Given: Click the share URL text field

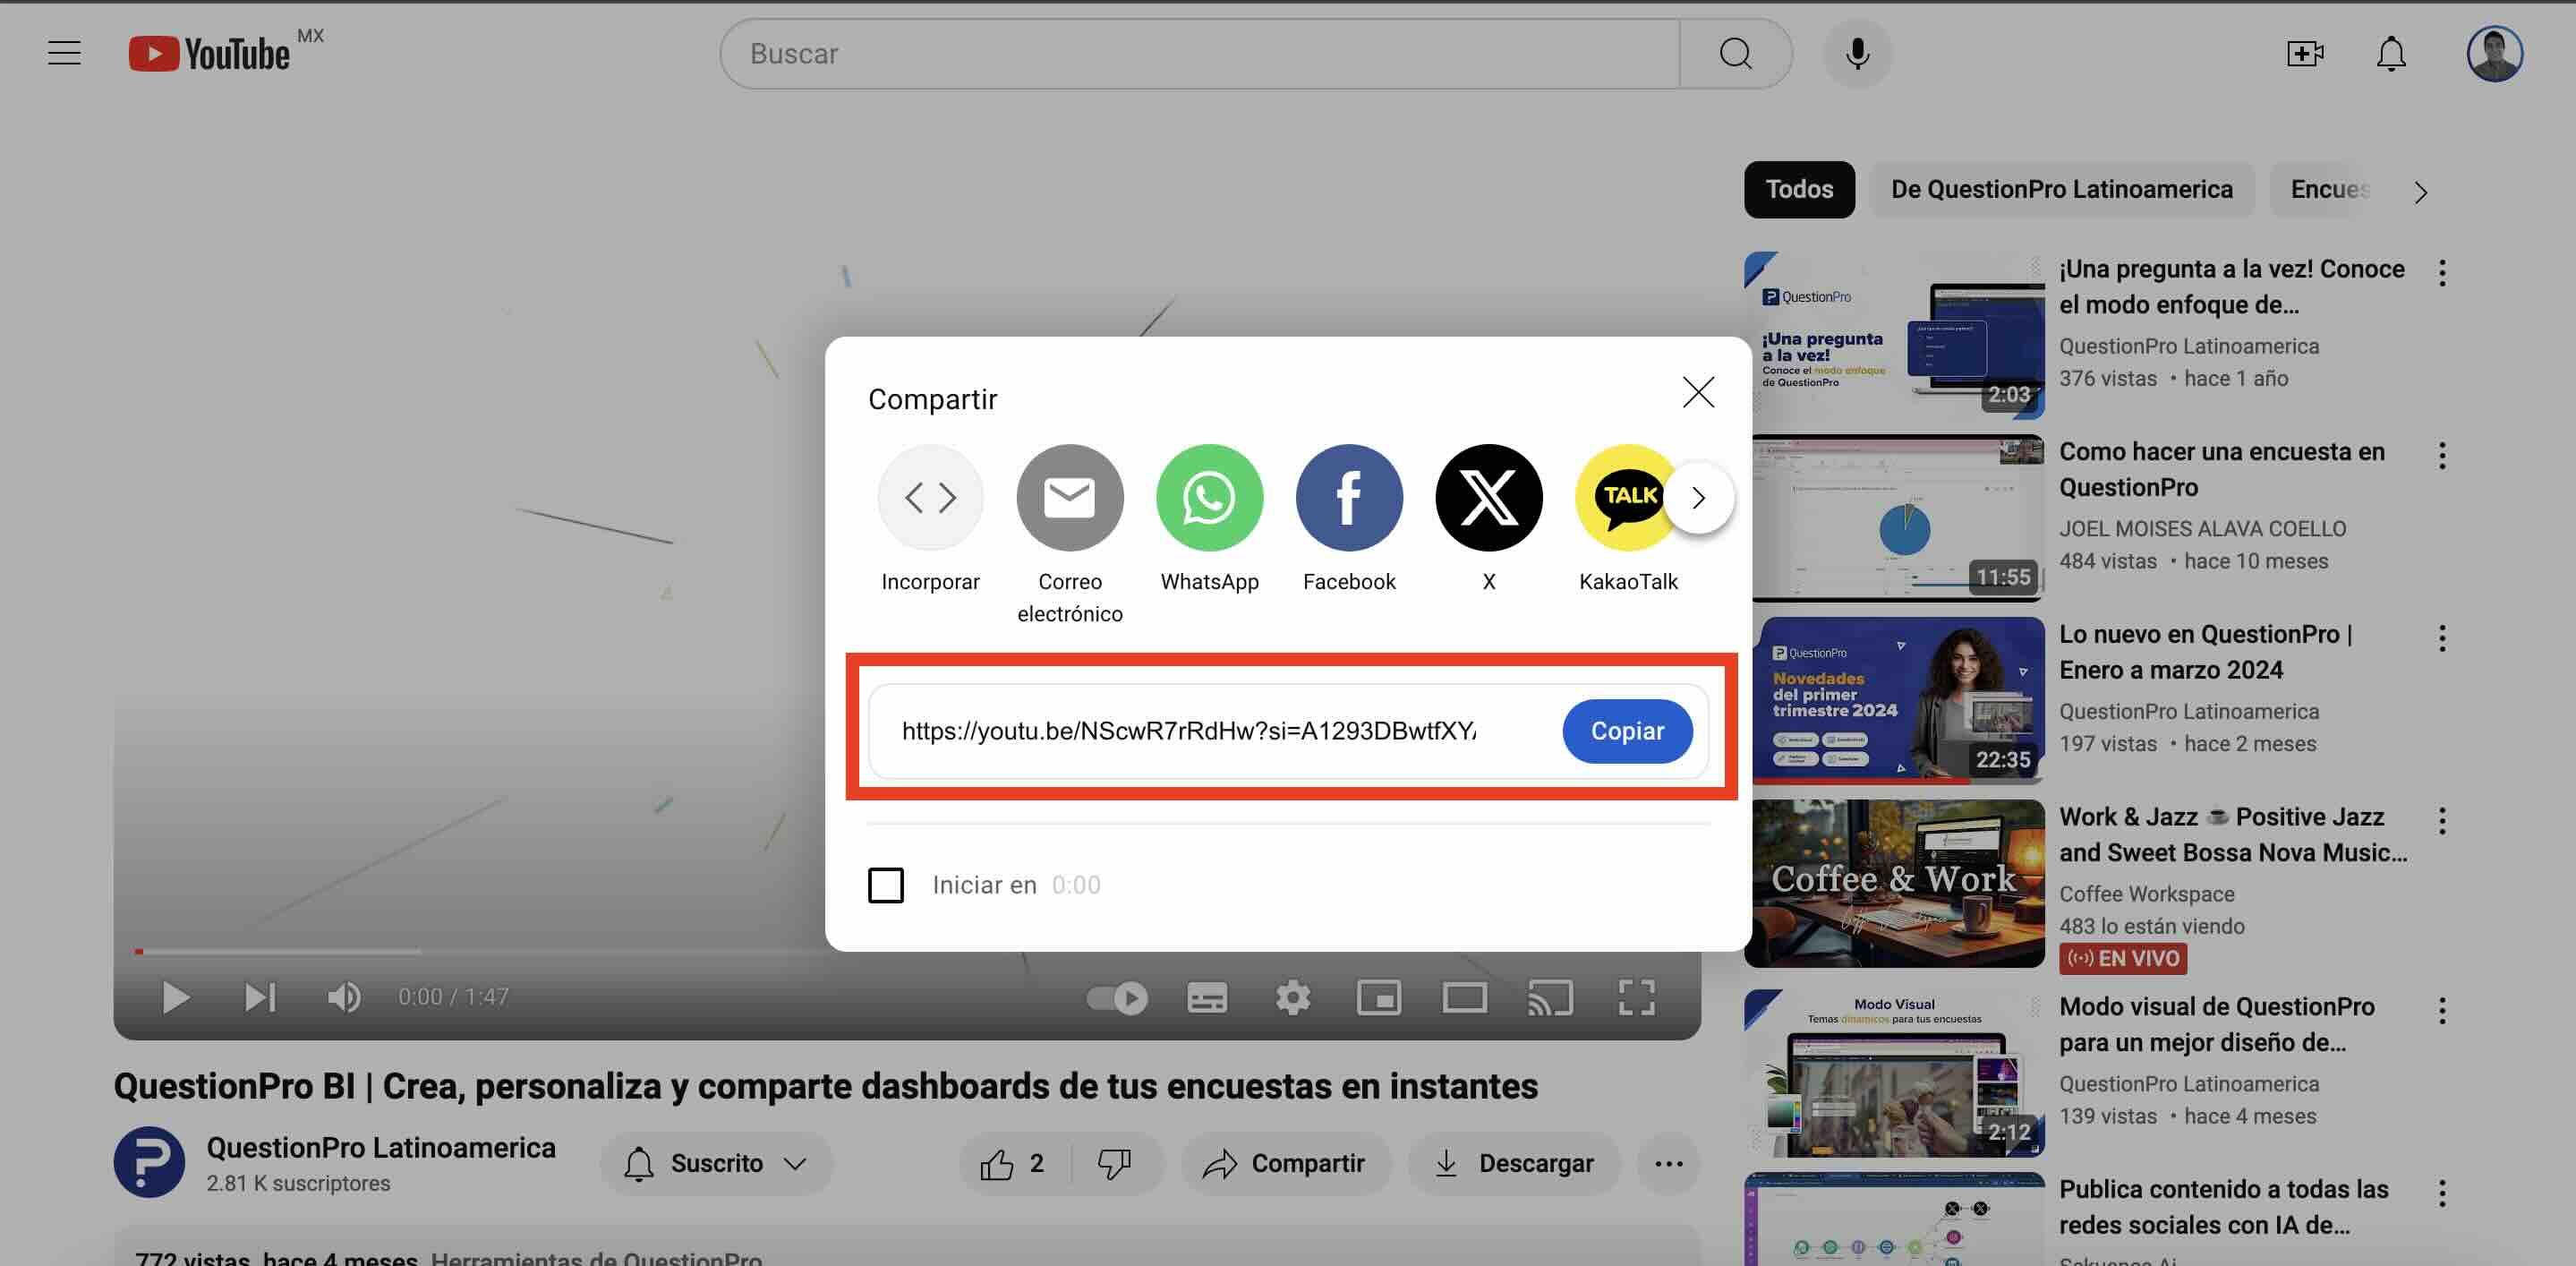Looking at the screenshot, I should 1188,731.
